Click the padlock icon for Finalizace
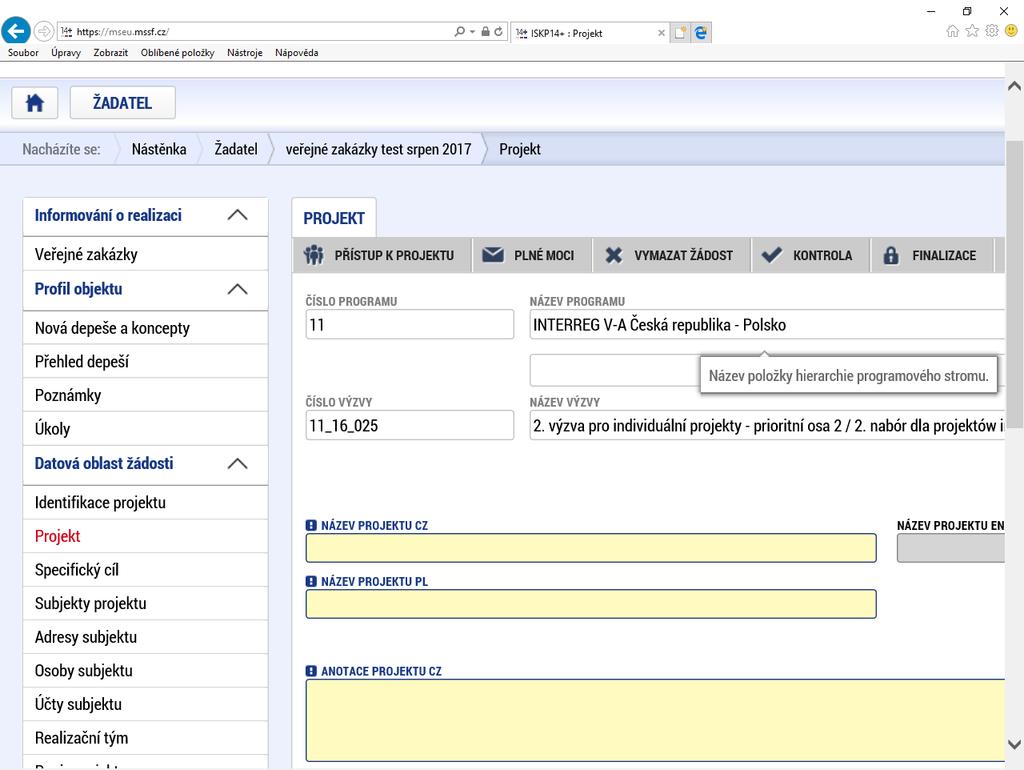The image size is (1024, 770). pyautogui.click(x=891, y=255)
